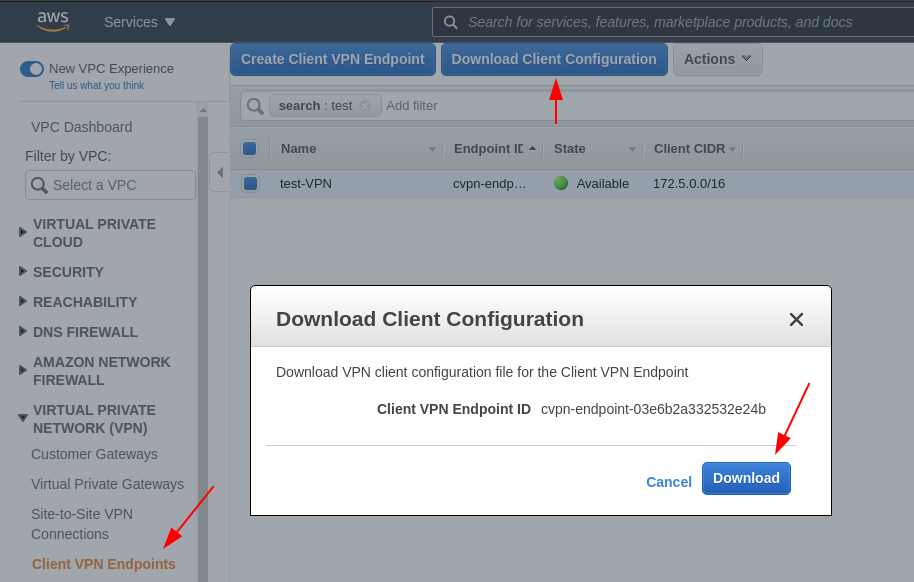Viewport: 914px width, 582px height.
Task: Click the green Available state indicator
Action: click(x=561, y=183)
